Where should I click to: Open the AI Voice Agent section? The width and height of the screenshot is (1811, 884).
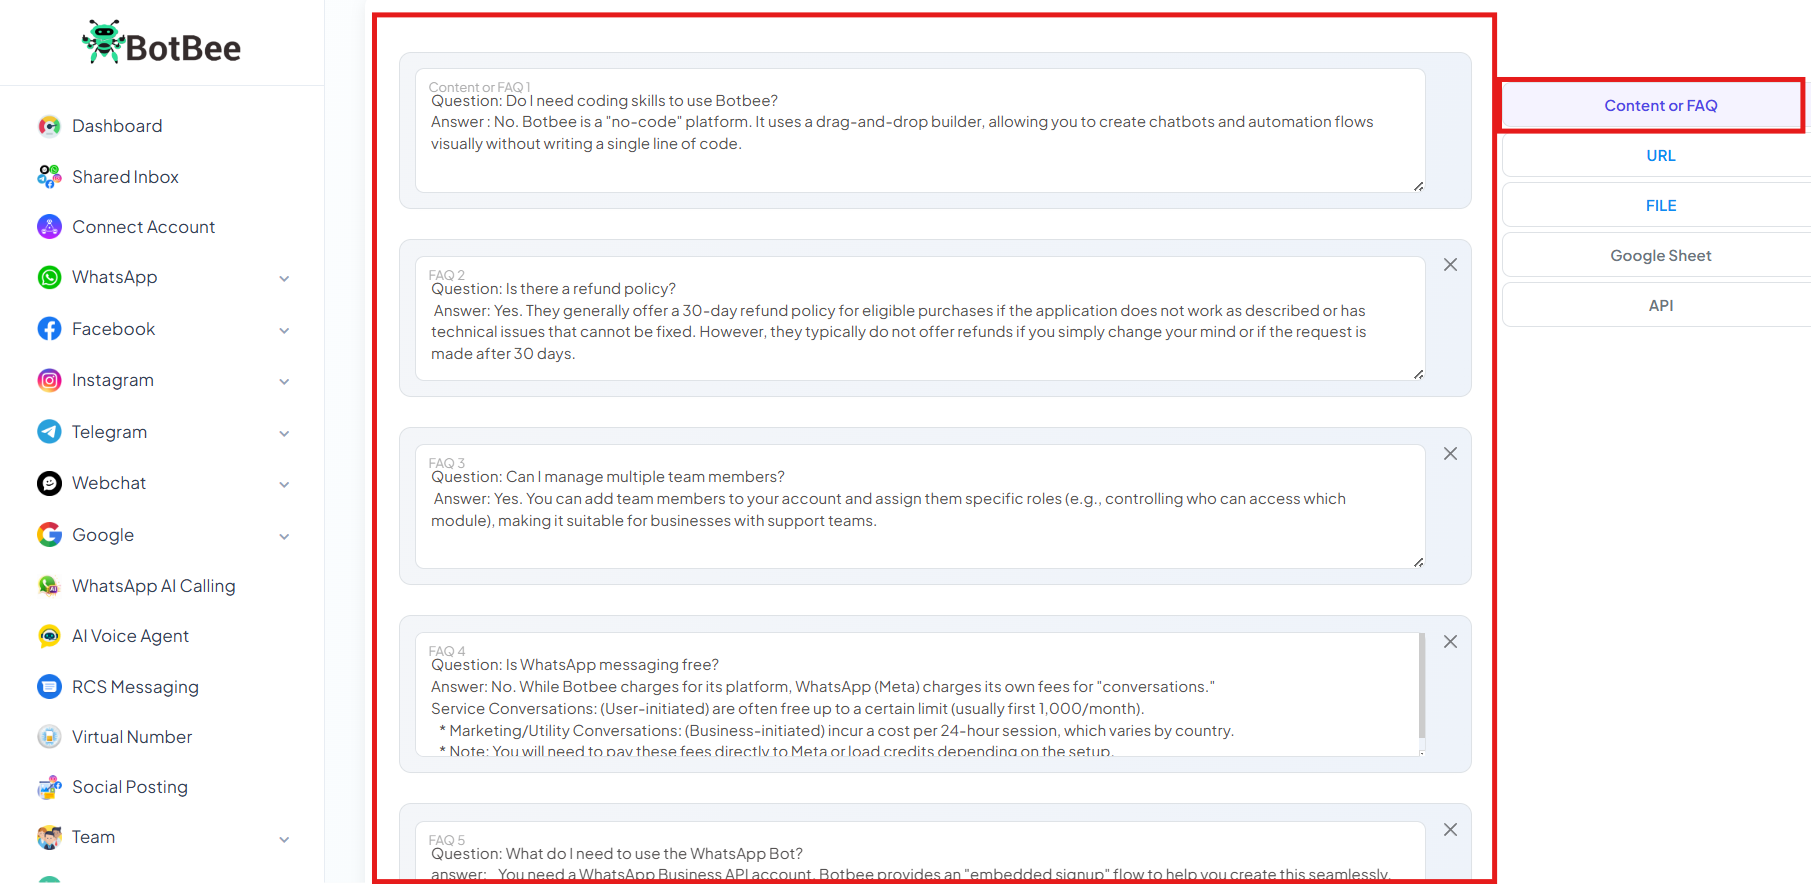click(x=130, y=636)
